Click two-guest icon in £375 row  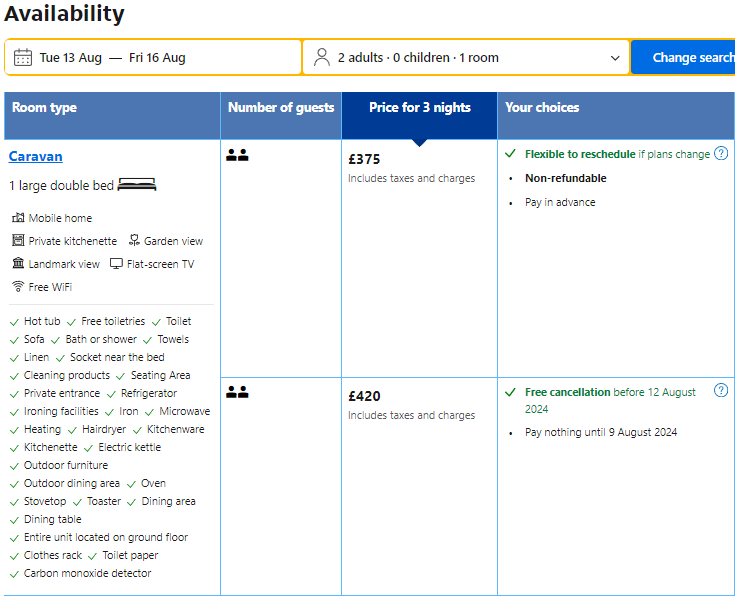click(237, 155)
